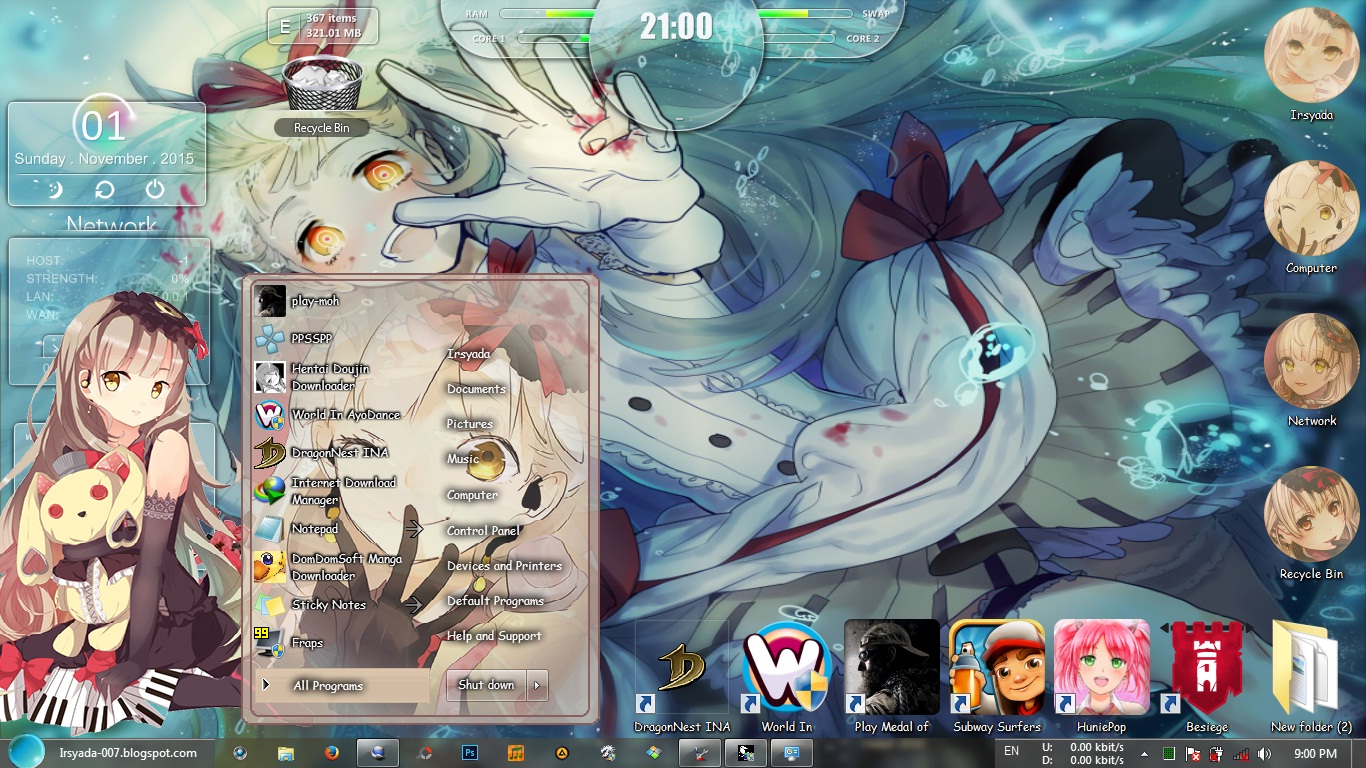The width and height of the screenshot is (1366, 768).
Task: Open the Shut down options arrow
Action: (537, 685)
